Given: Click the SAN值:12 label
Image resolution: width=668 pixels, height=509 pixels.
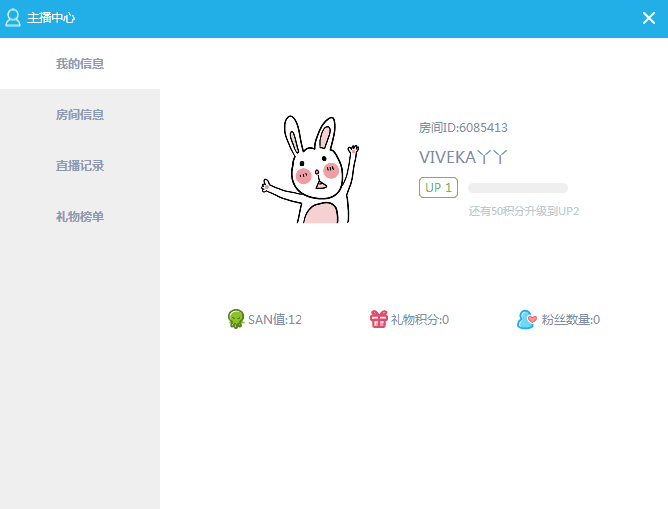Looking at the screenshot, I should 275,319.
